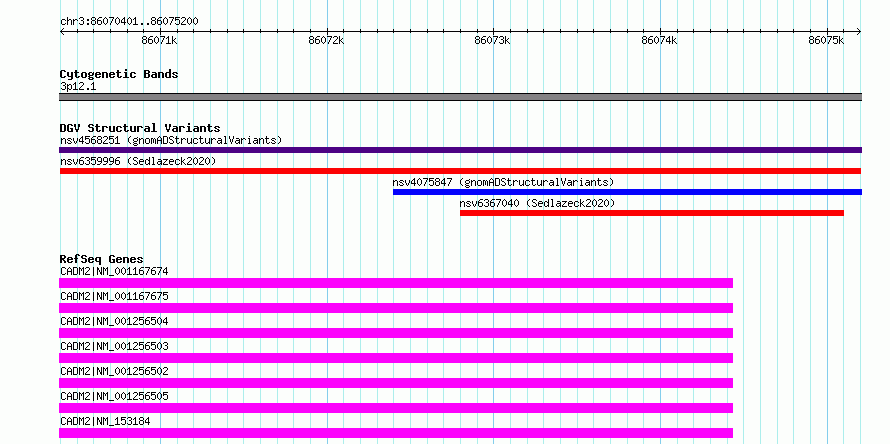
Task: Open the CADM2|NM_153184 gene label
Action: tap(105, 421)
